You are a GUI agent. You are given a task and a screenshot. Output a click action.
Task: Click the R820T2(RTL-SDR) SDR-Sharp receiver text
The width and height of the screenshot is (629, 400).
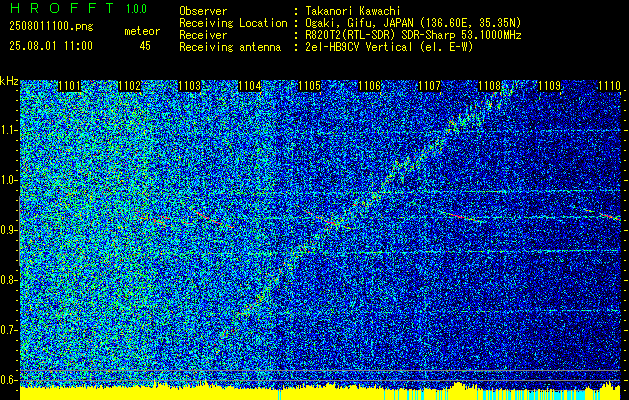[x=413, y=35]
